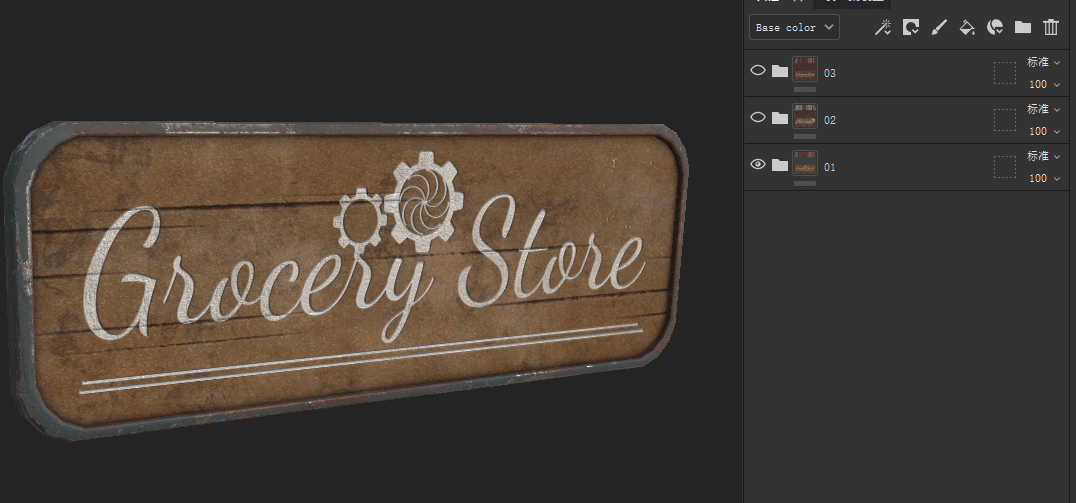This screenshot has width=1076, height=503.
Task: Create a new folder in layer stack
Action: point(1023,28)
